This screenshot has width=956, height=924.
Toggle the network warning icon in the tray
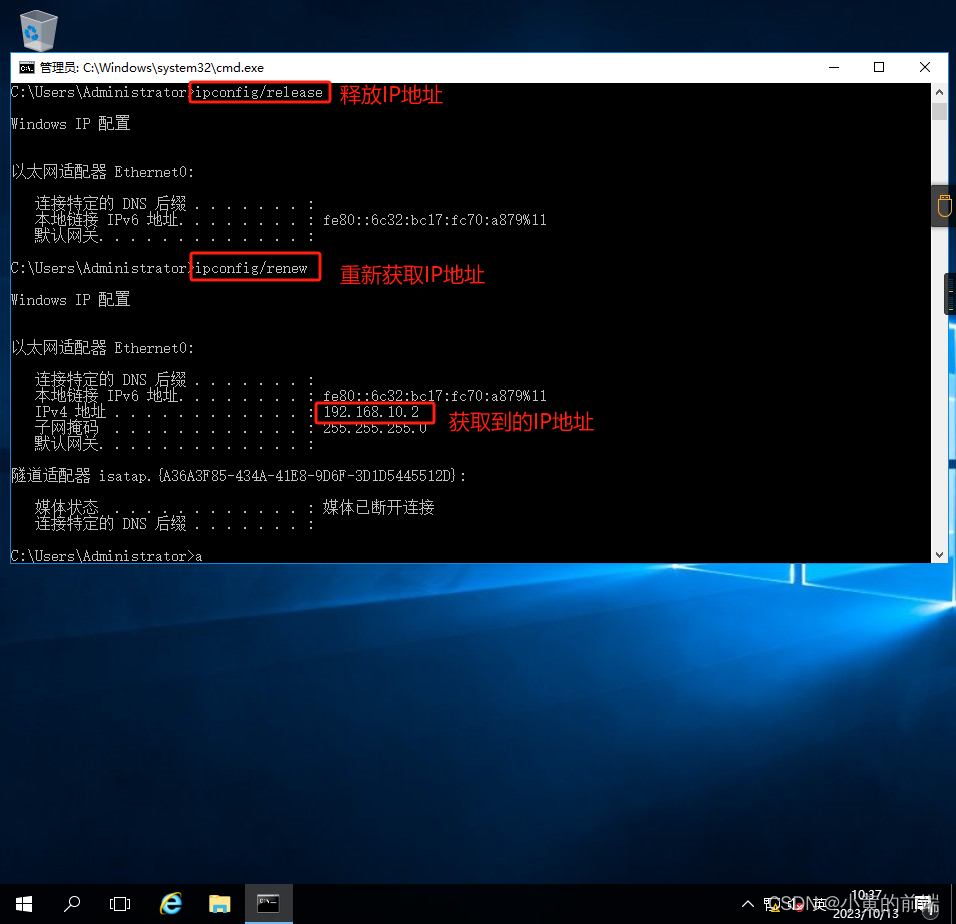click(772, 904)
